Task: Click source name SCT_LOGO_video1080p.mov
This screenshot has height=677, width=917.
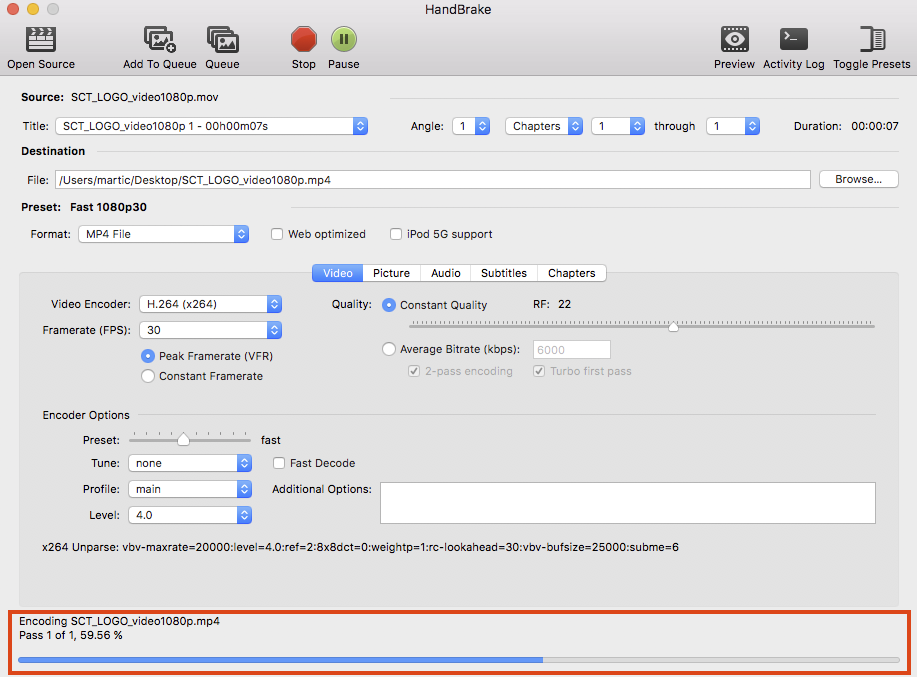Action: click(144, 97)
